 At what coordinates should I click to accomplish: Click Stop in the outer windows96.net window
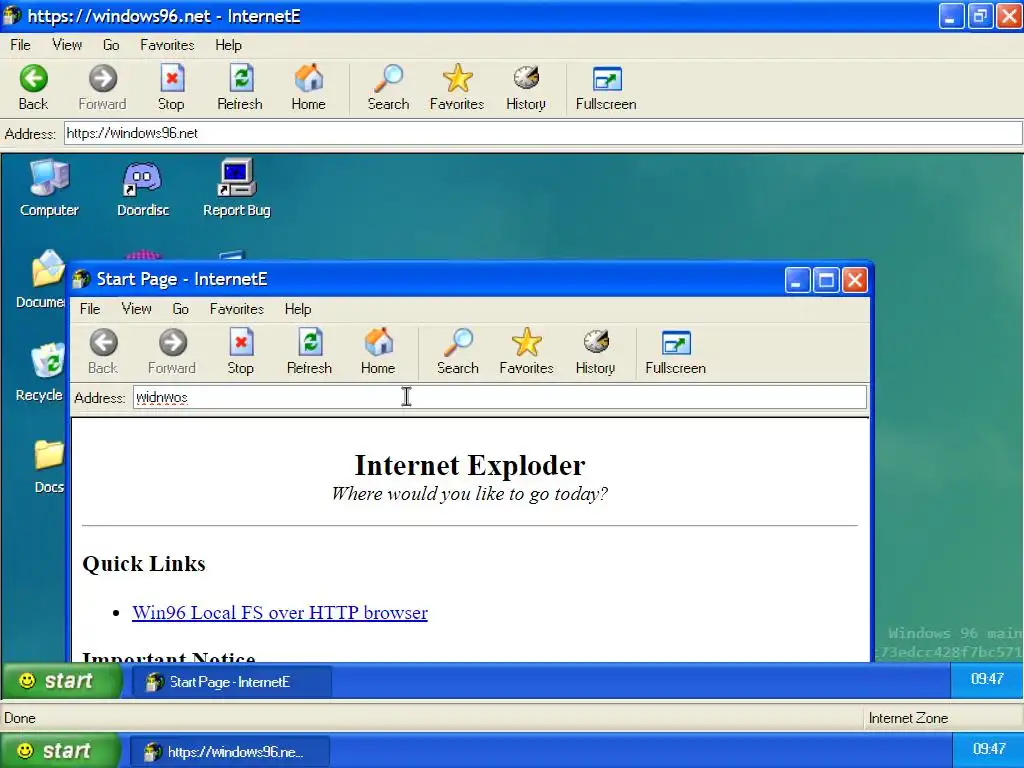coord(171,88)
